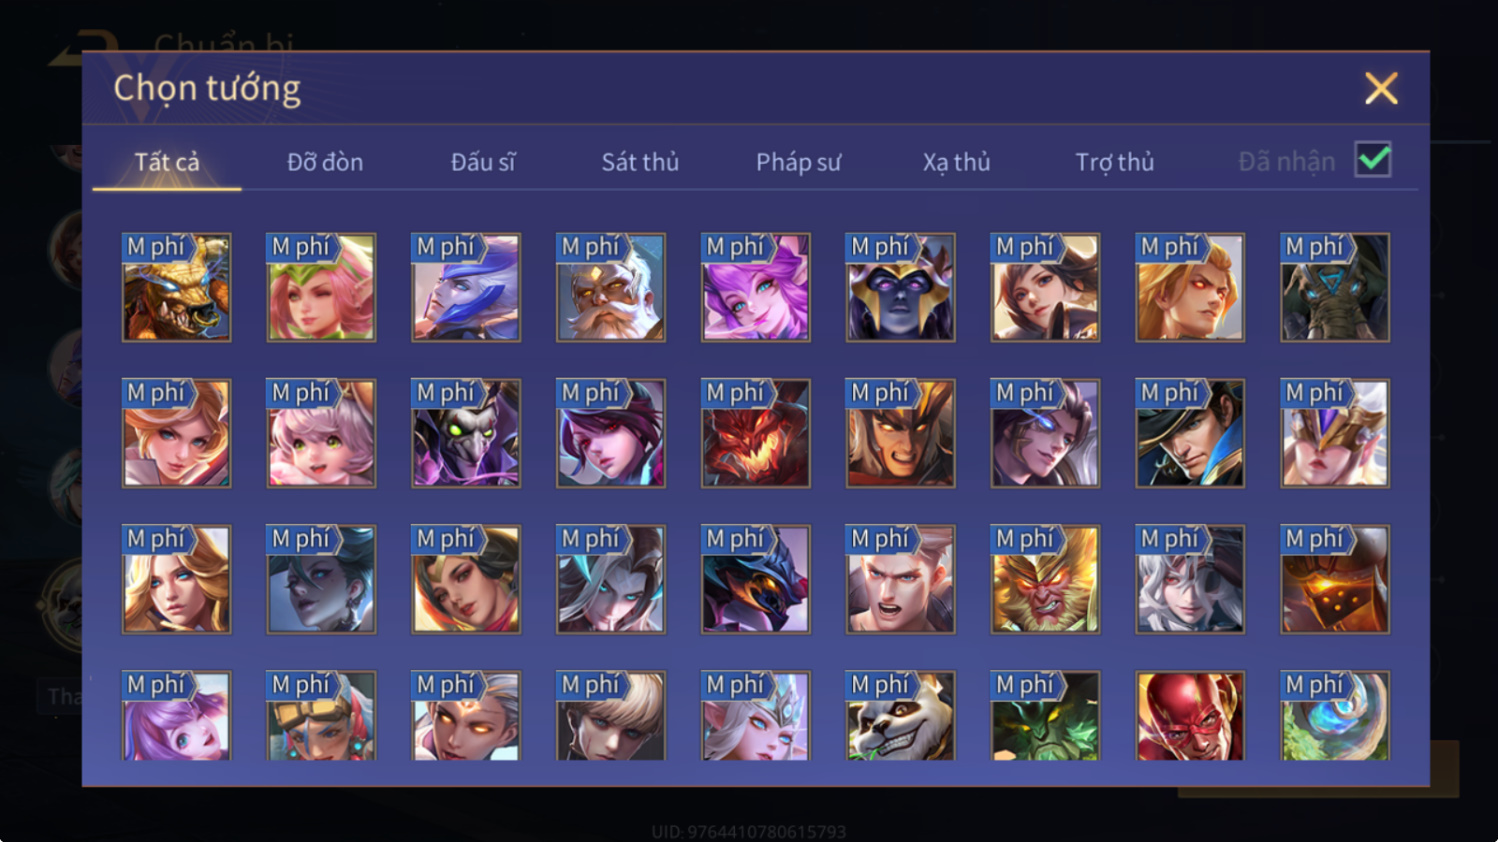Viewport: 1498px width, 842px height.
Task: Pick the panda hero portrait
Action: tap(900, 716)
